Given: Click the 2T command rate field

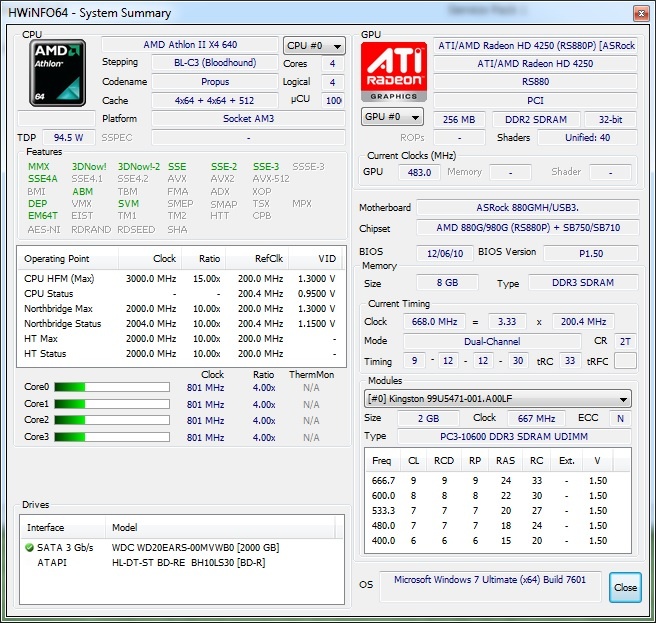Looking at the screenshot, I should pos(625,341).
